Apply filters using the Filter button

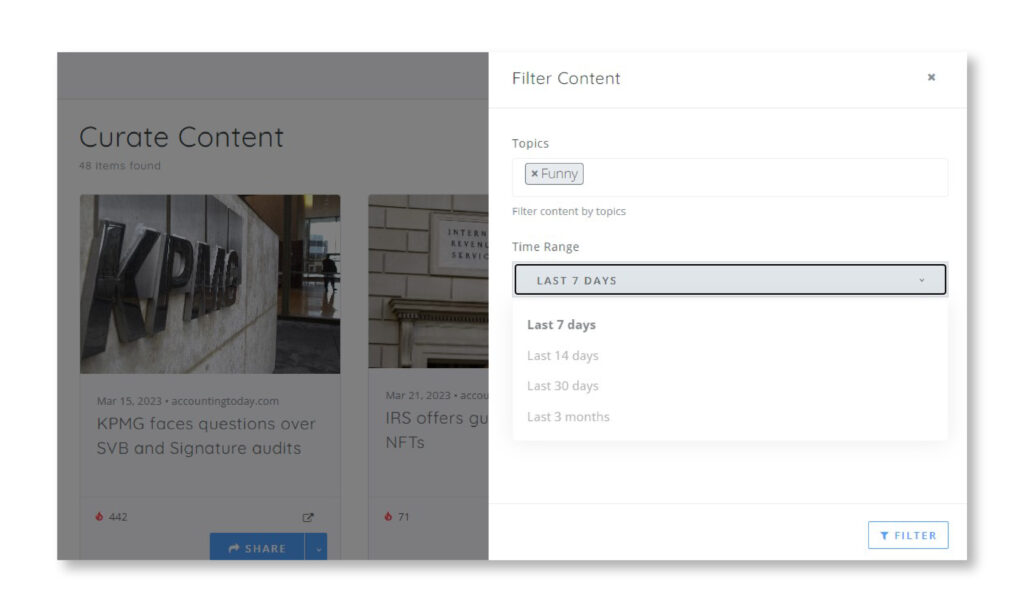tap(908, 535)
